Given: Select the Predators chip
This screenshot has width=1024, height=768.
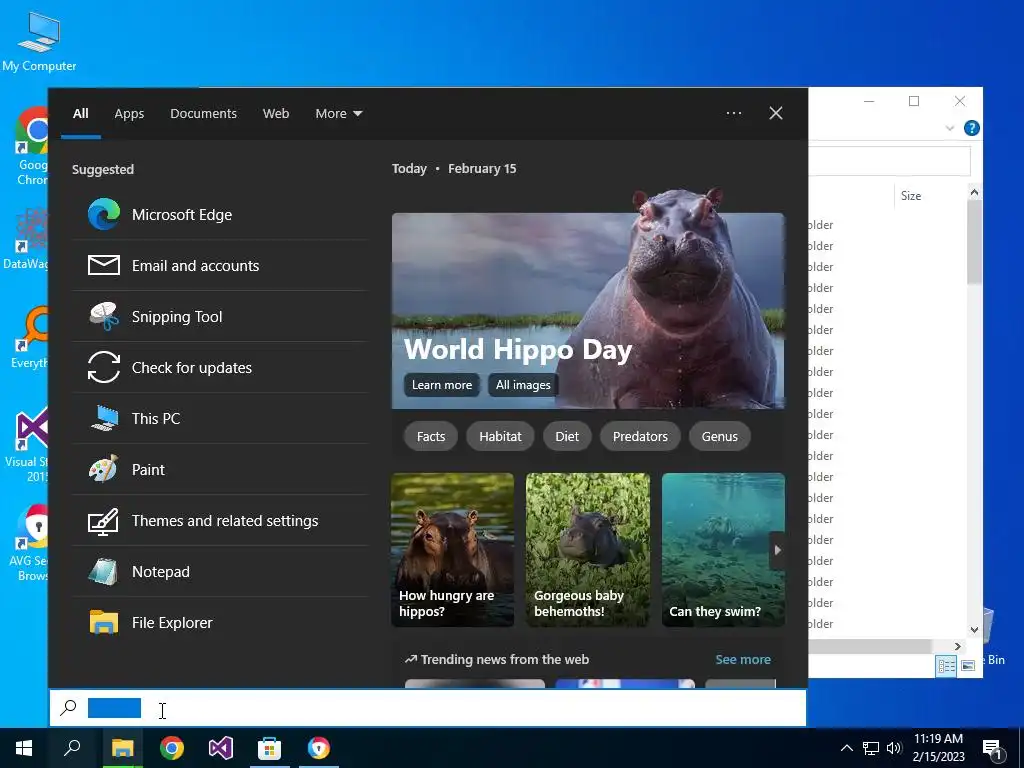Looking at the screenshot, I should (640, 436).
